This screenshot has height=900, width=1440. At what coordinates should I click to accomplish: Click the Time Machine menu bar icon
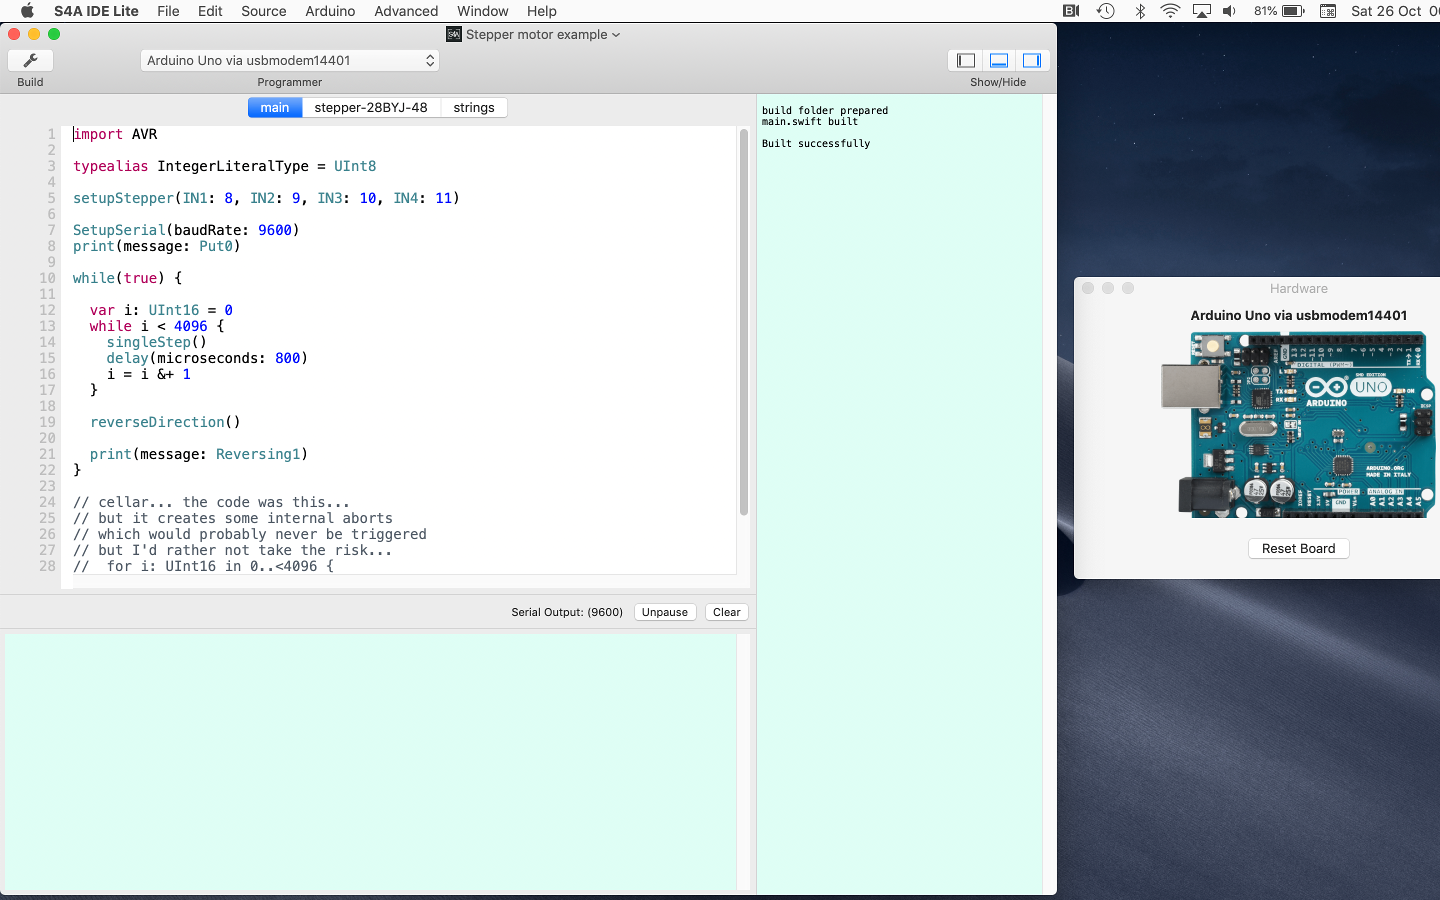pyautogui.click(x=1105, y=11)
